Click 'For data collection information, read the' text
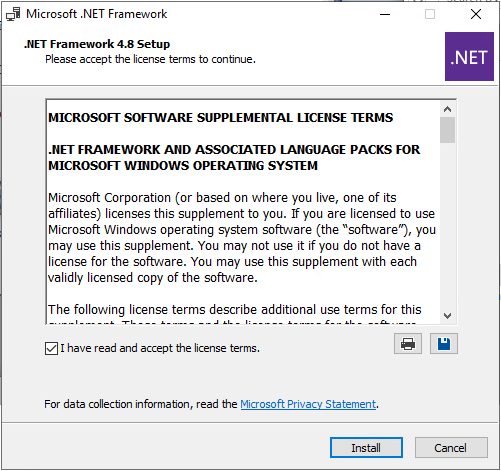The width and height of the screenshot is (501, 471). (141, 404)
